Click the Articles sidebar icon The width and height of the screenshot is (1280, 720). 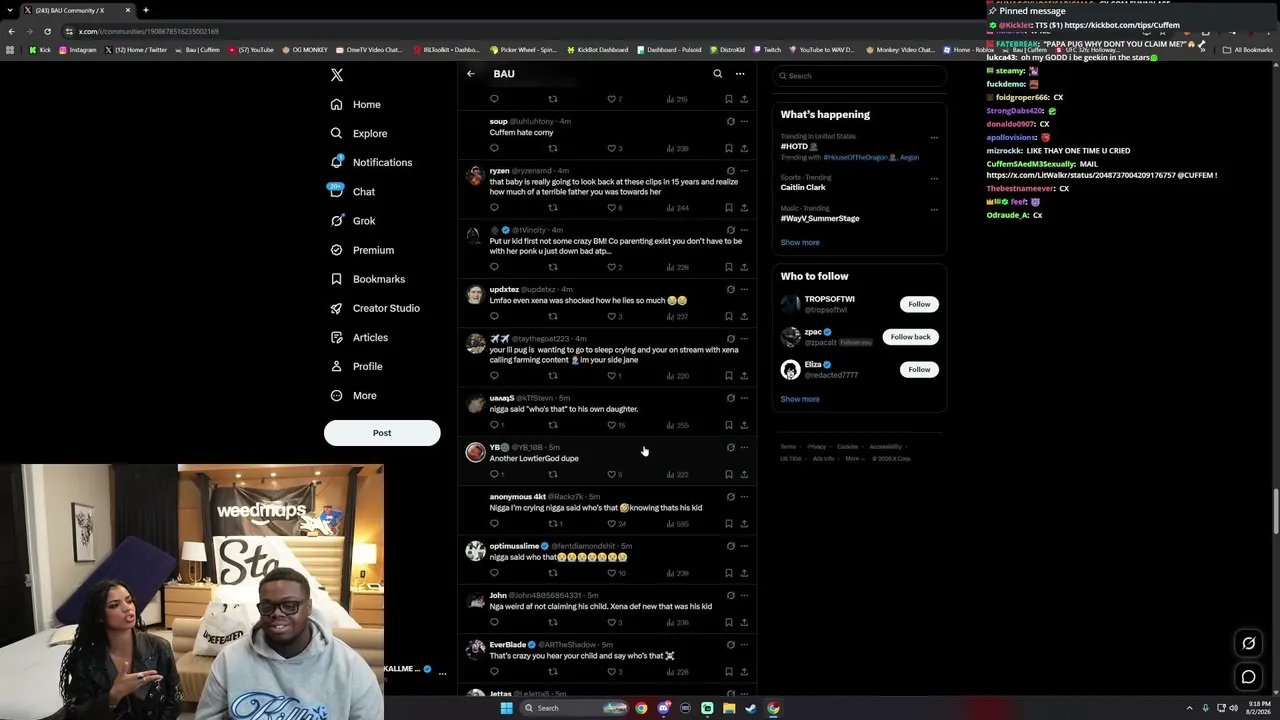tap(337, 337)
